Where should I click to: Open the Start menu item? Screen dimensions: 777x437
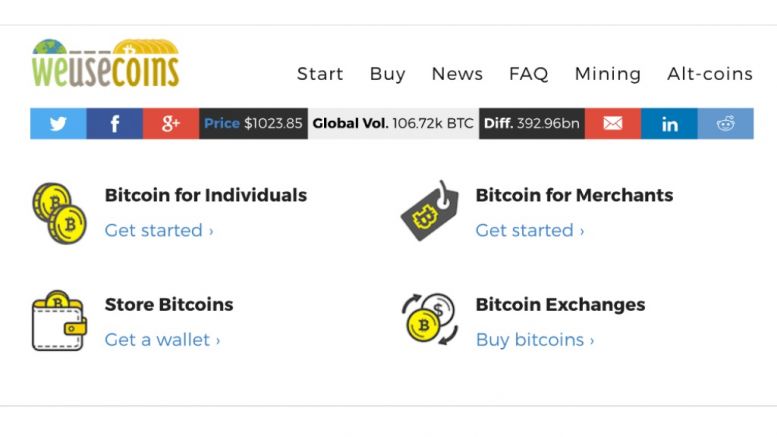[320, 74]
